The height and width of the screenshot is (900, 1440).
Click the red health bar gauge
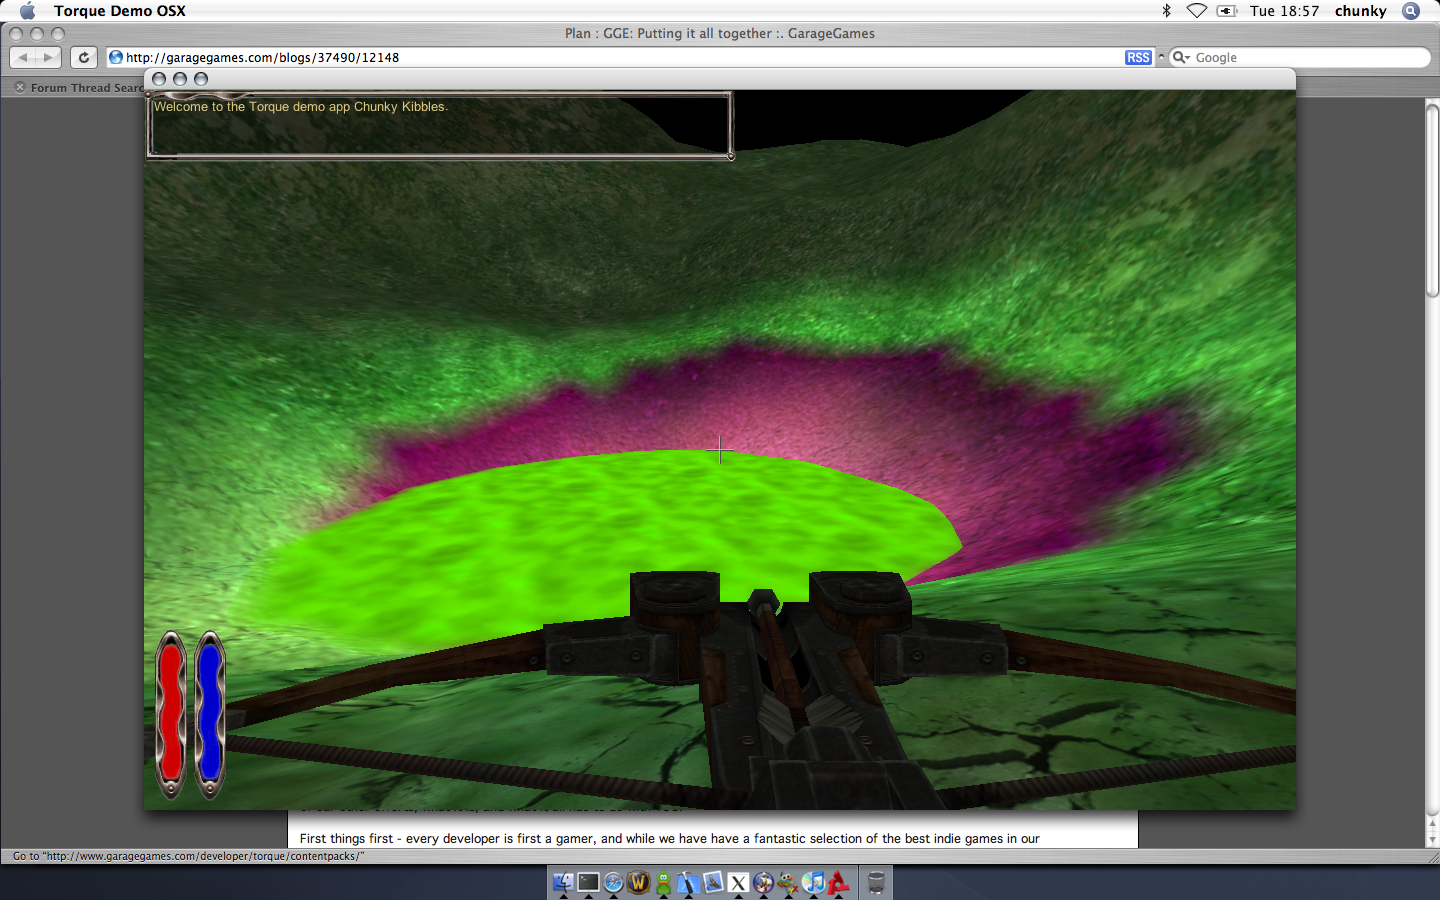[x=171, y=714]
